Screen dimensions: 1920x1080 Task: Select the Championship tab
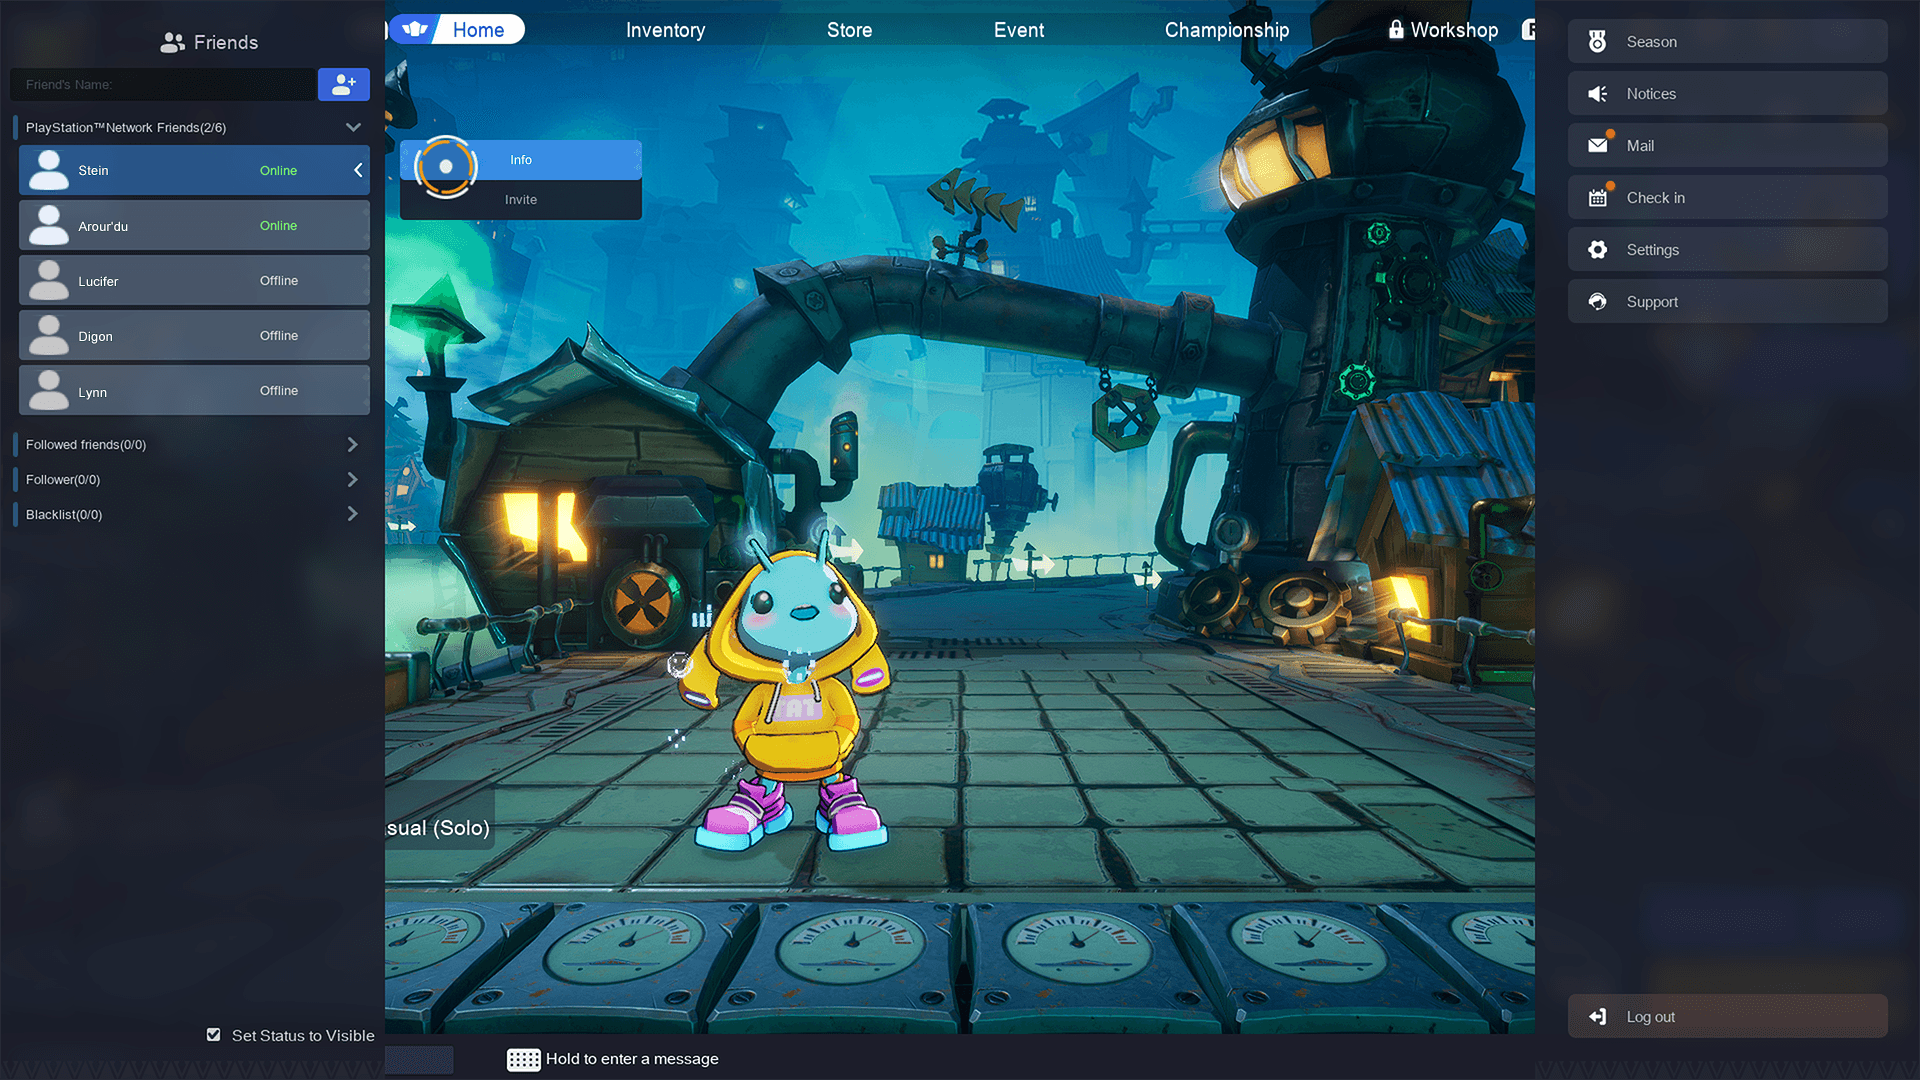pyautogui.click(x=1226, y=29)
